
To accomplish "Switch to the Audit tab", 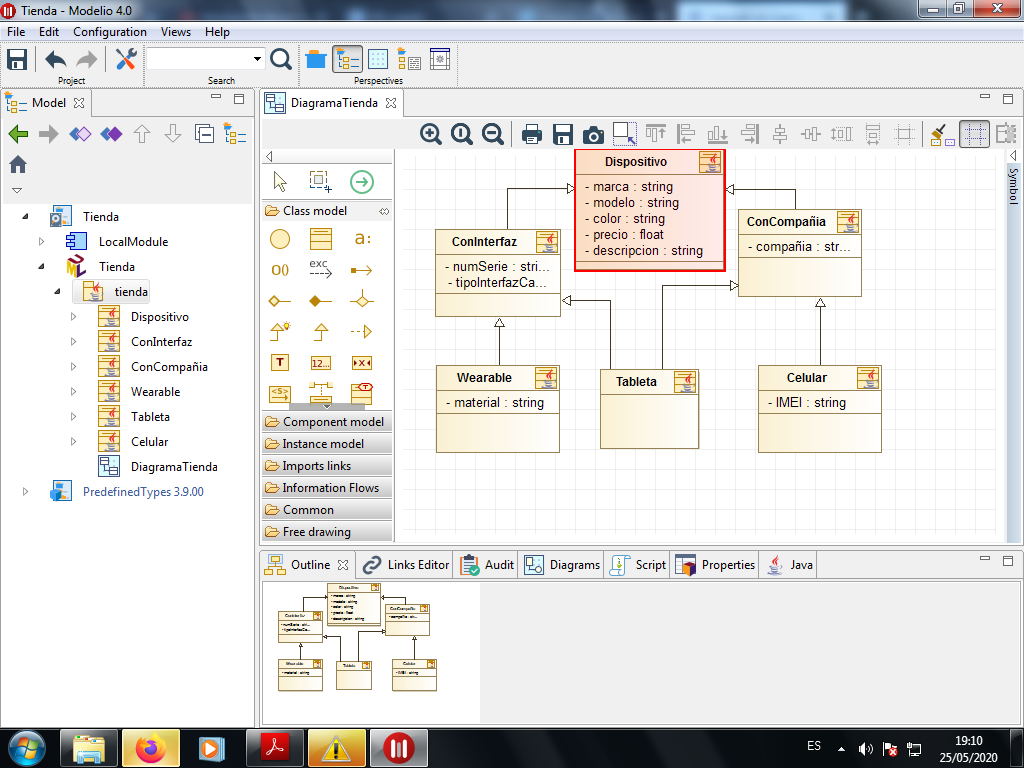I will pos(487,565).
